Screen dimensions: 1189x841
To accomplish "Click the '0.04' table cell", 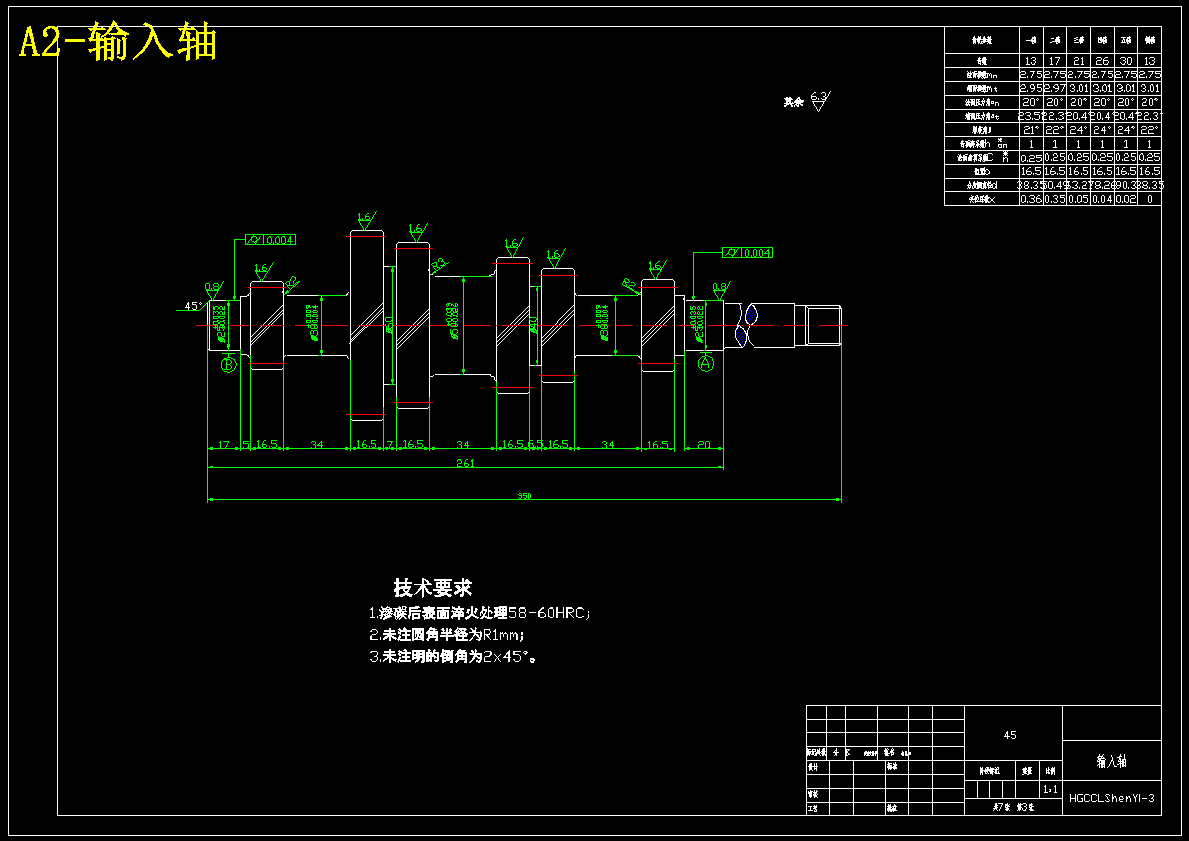I will tap(1103, 199).
